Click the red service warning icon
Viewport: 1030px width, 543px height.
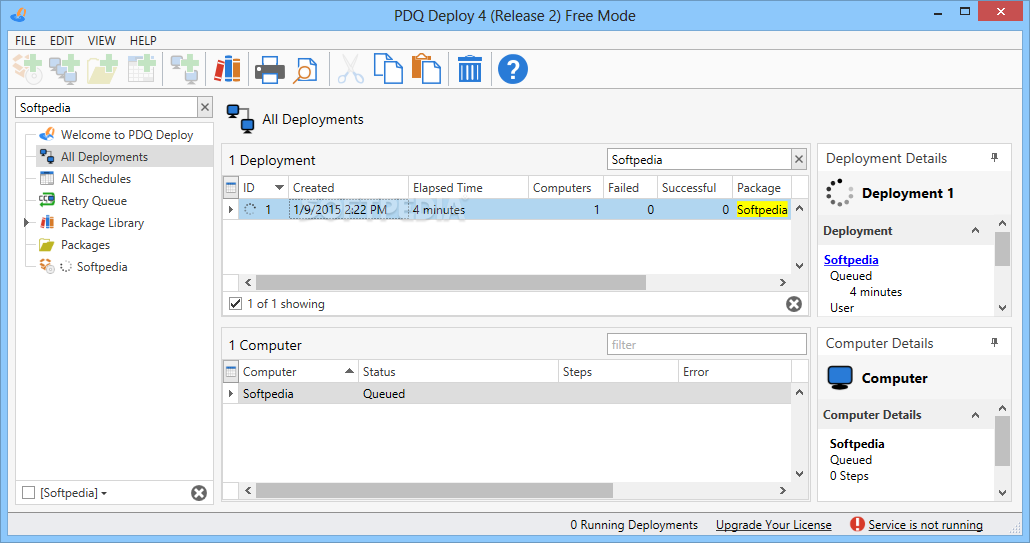click(x=857, y=524)
